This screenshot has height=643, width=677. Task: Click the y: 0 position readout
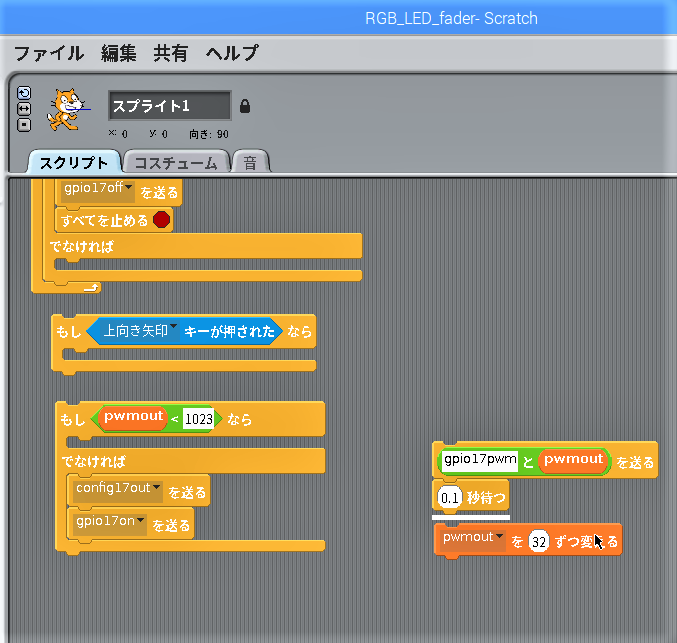tap(158, 134)
